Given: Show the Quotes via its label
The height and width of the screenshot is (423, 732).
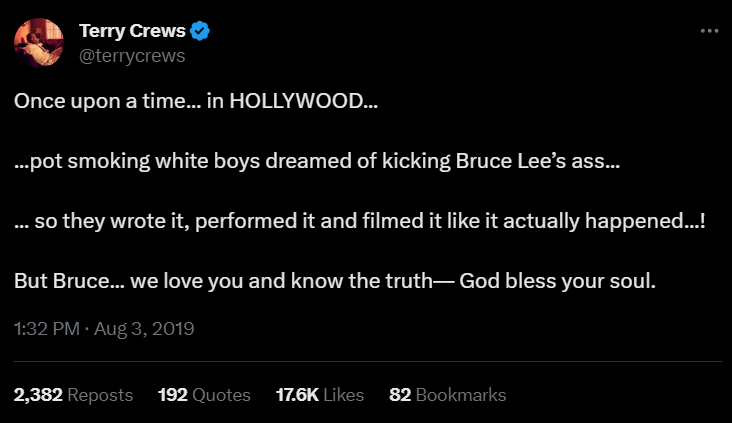Looking at the screenshot, I should coord(221,395).
